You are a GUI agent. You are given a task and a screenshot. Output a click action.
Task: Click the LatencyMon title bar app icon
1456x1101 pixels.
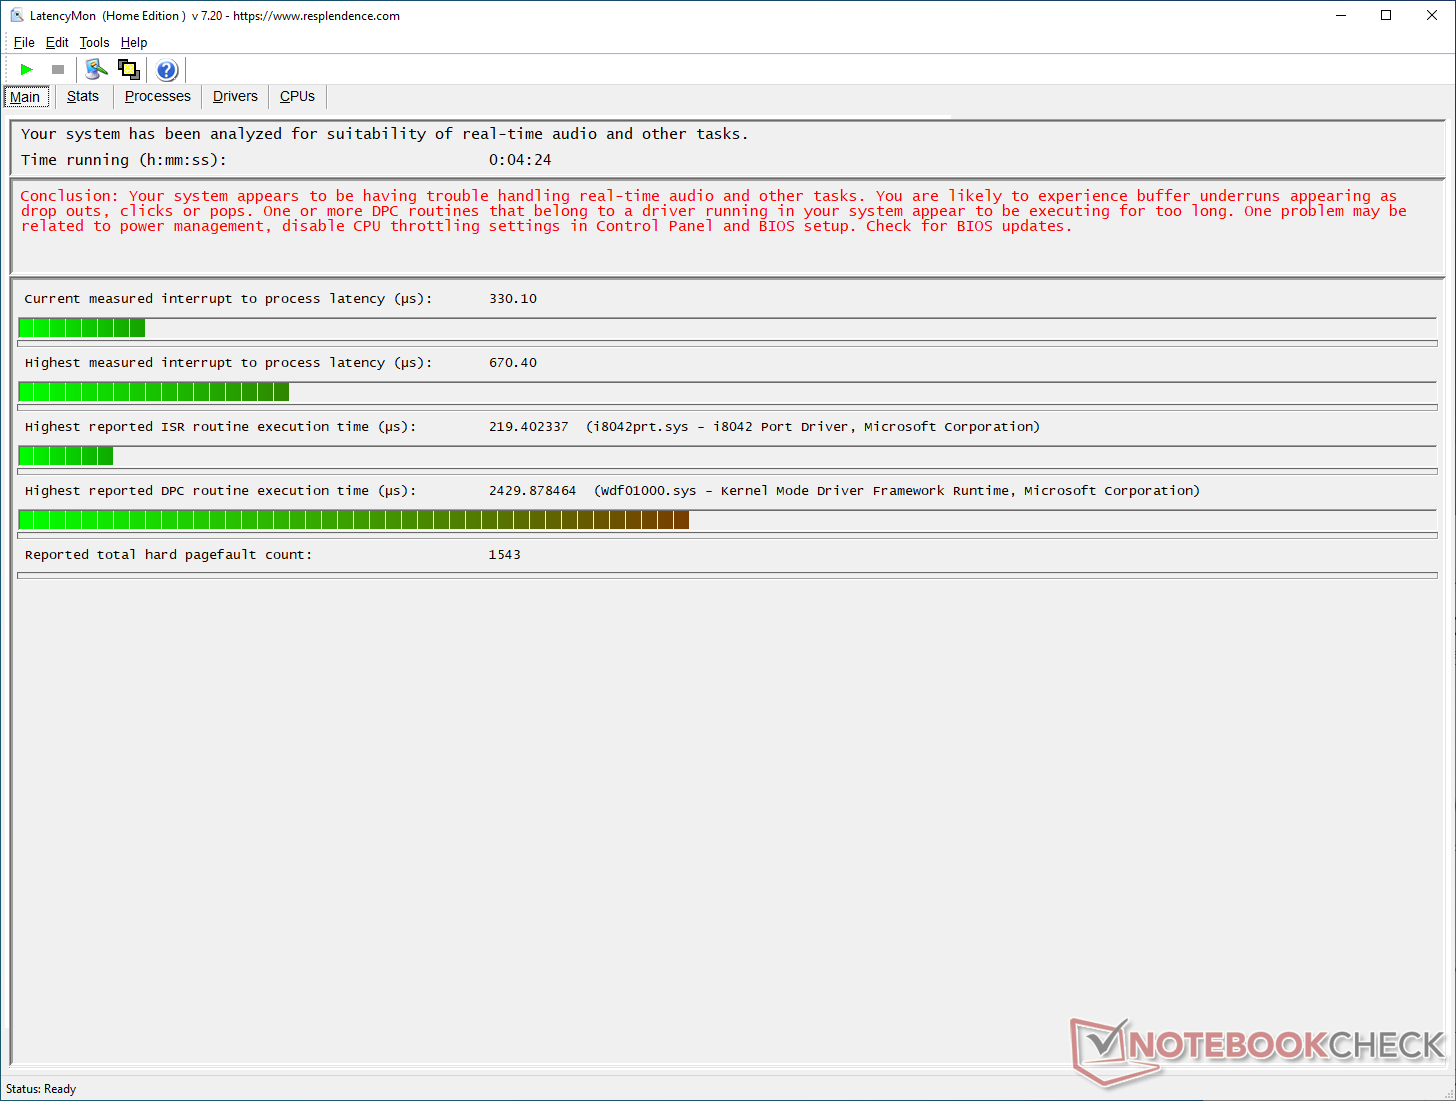click(x=16, y=16)
